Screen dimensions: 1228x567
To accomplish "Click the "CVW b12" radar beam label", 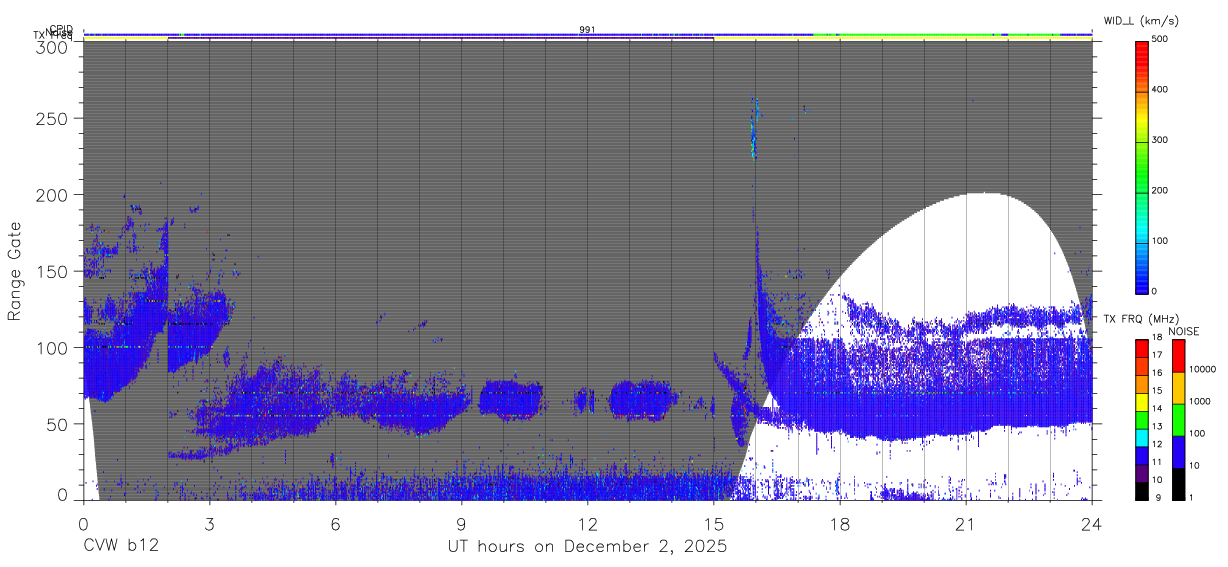I will point(120,546).
